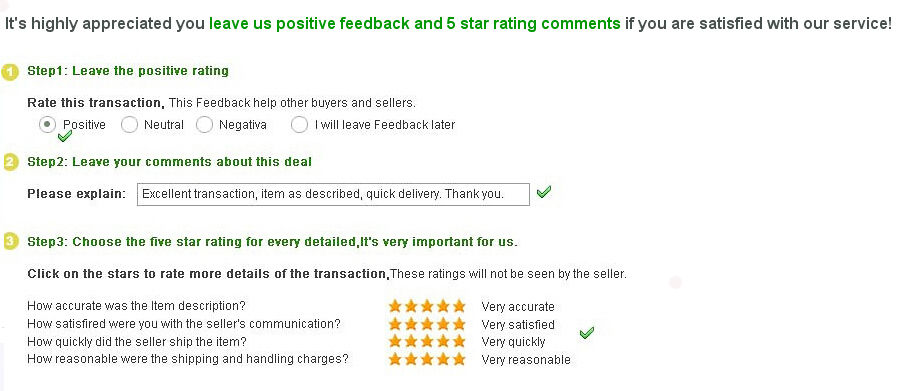The height and width of the screenshot is (391, 911).
Task: Click the yellow Step 3 number badge
Action: point(11,241)
